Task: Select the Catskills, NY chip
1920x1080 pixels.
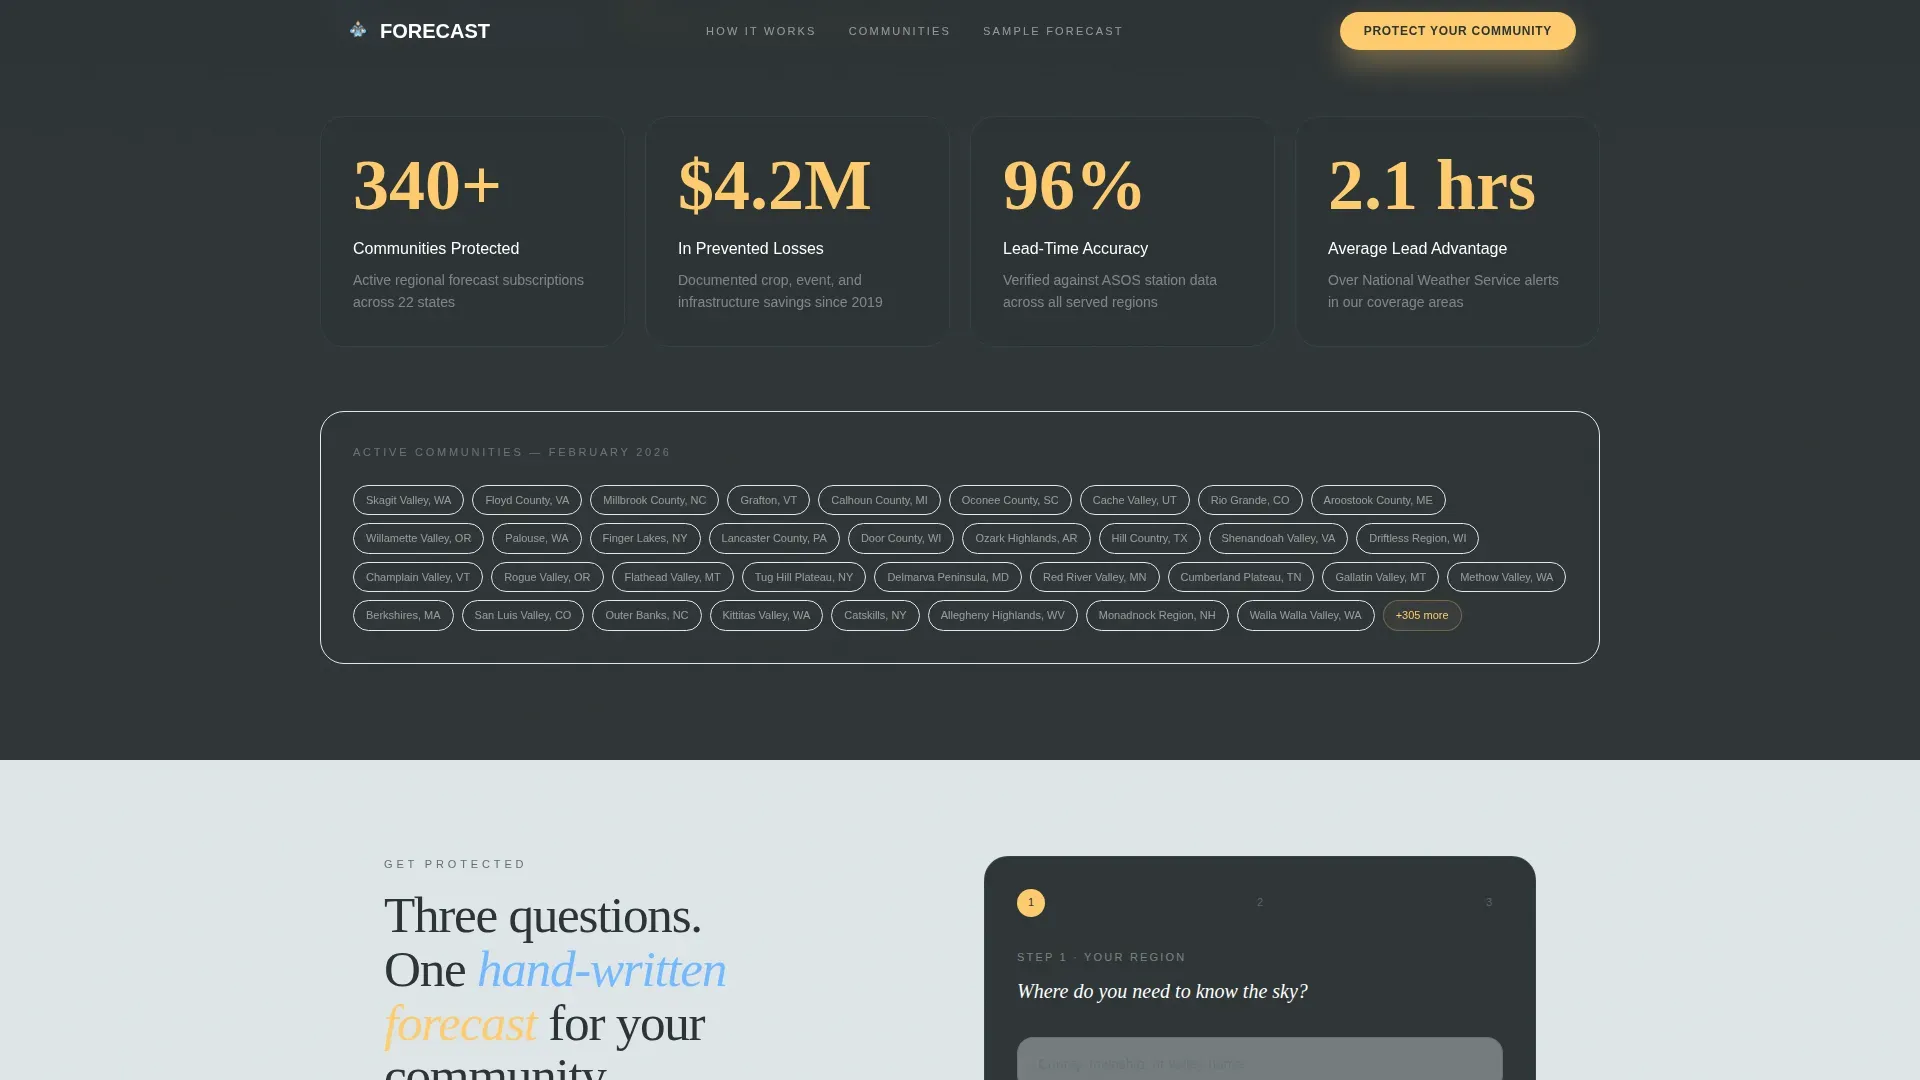Action: point(875,615)
